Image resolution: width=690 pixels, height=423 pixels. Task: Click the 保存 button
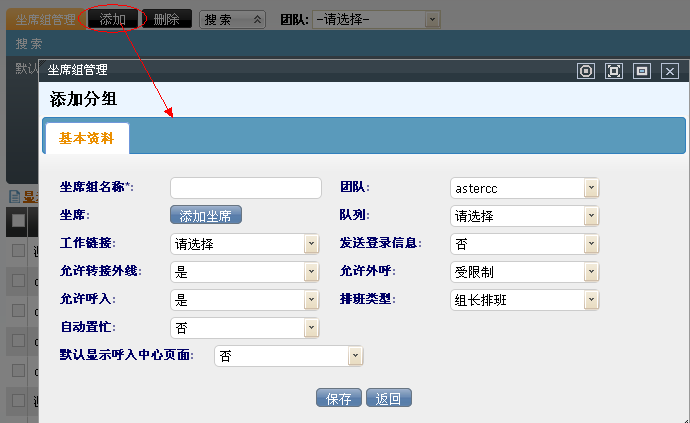(339, 398)
